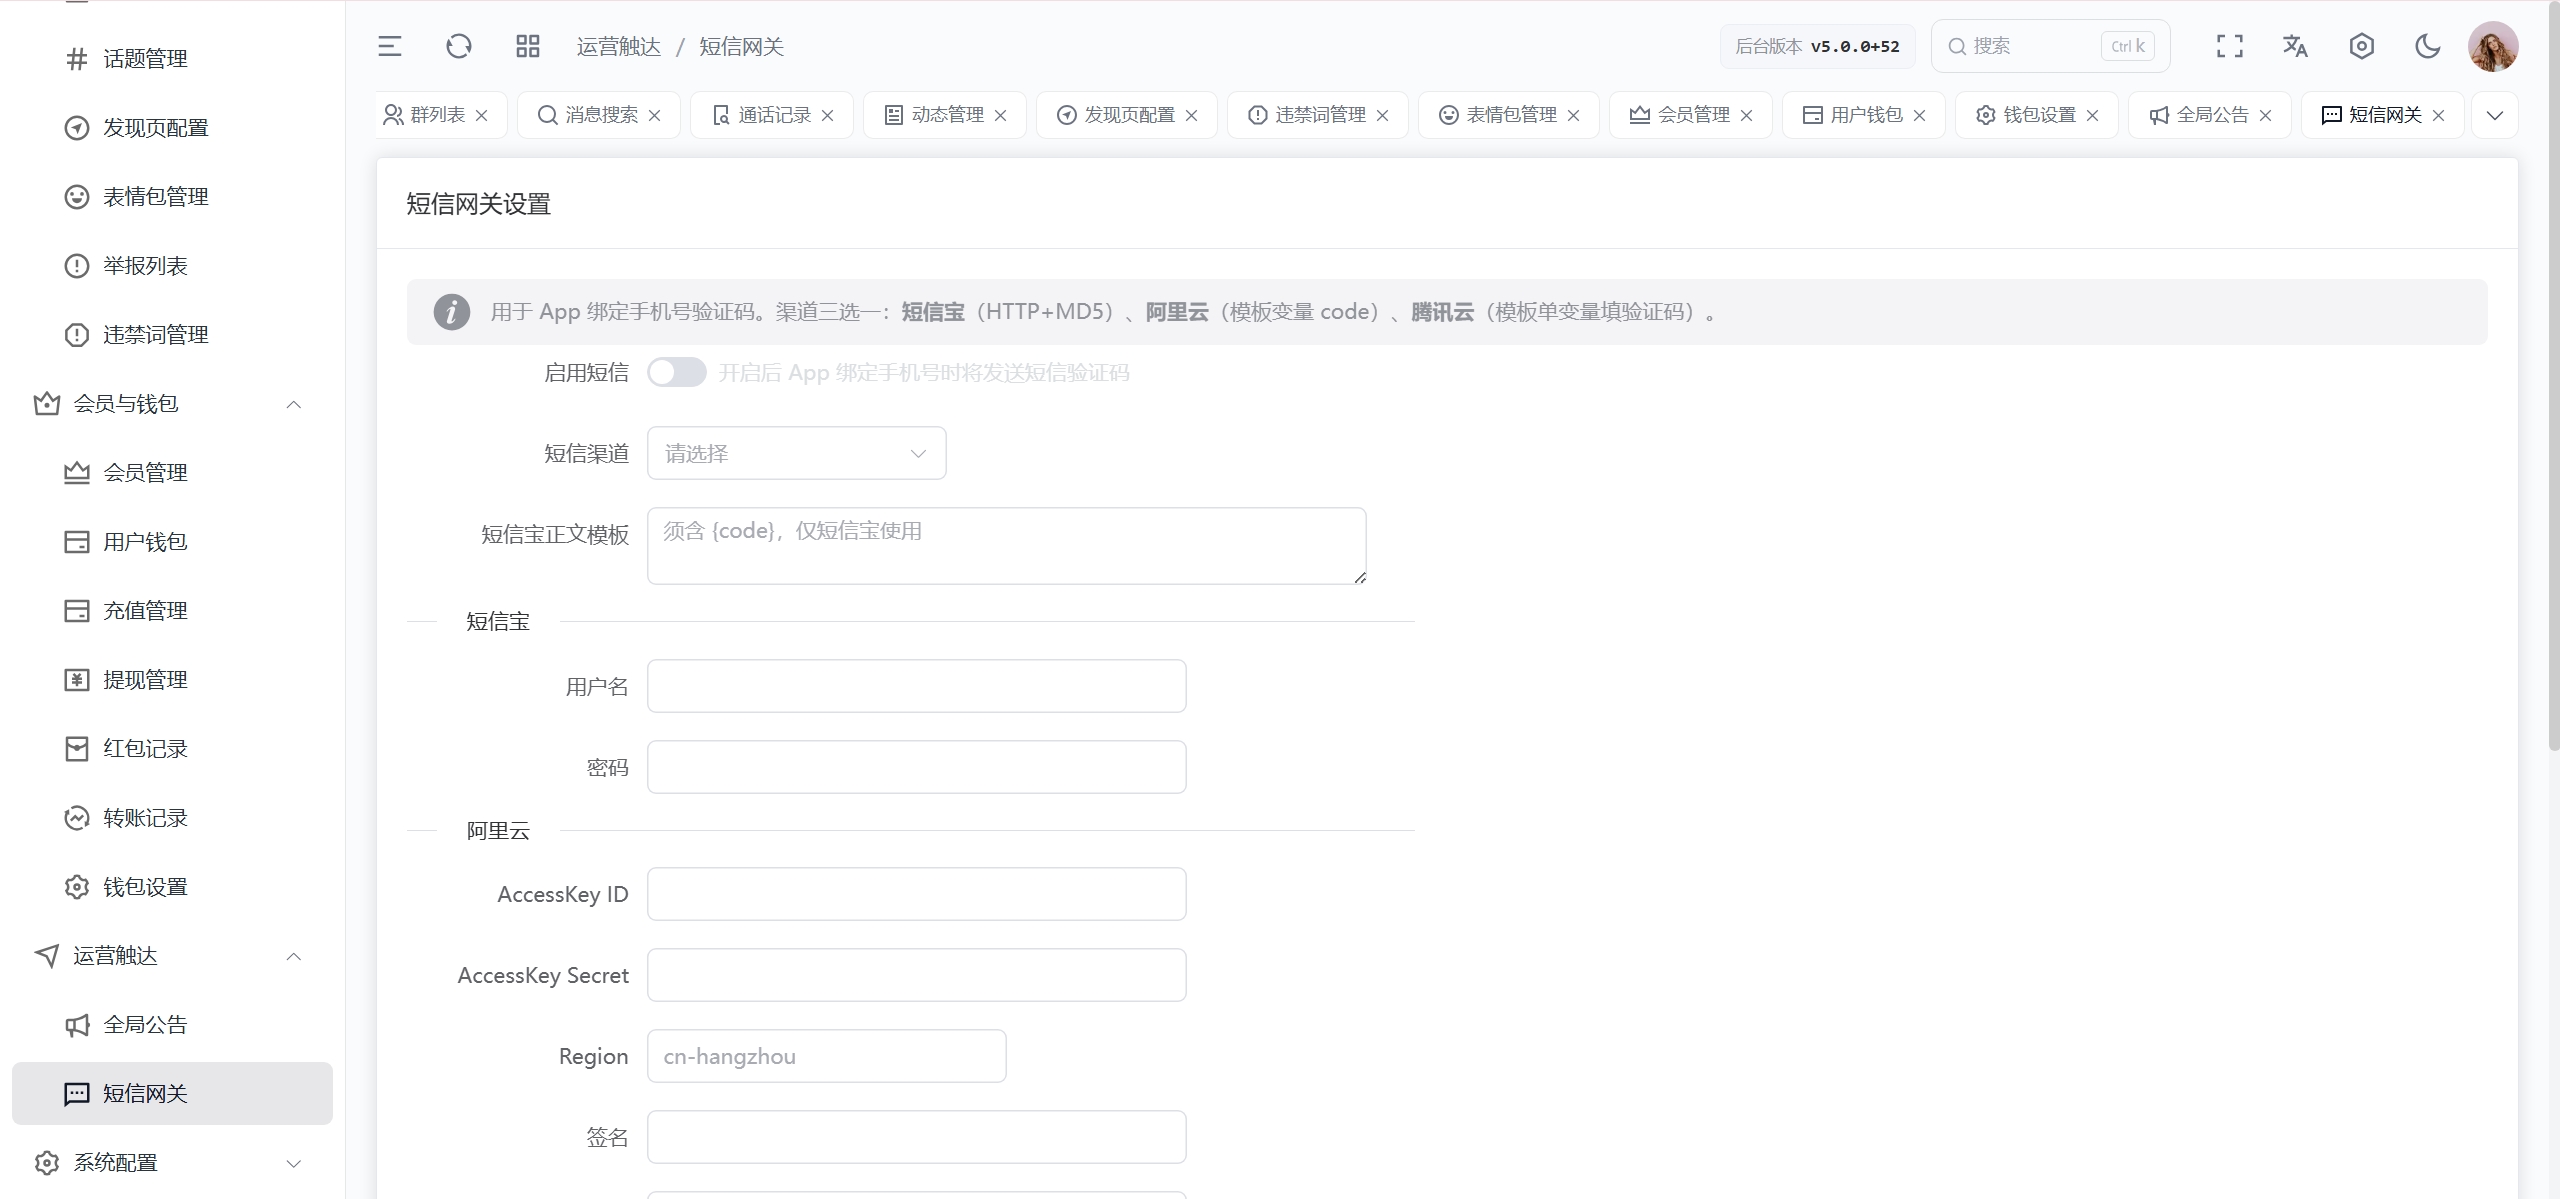Click the Region input field

click(x=827, y=1056)
